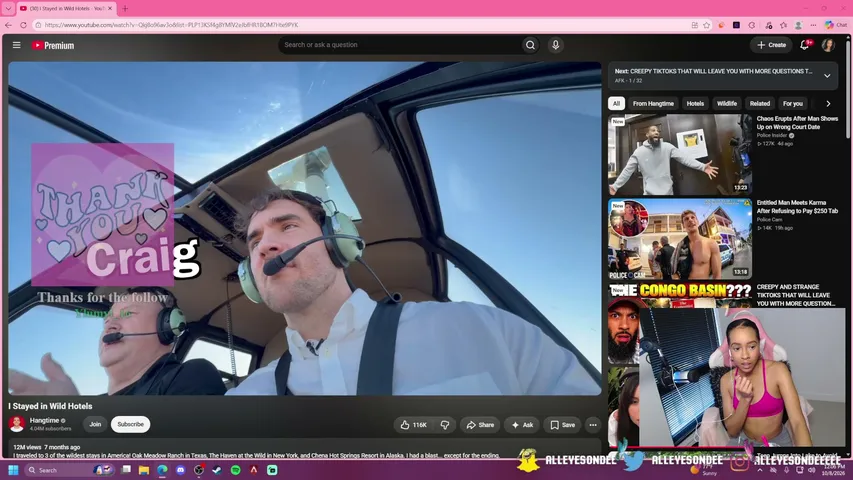This screenshot has width=853, height=480.
Task: Open the browser profile icon
Action: 798,25
